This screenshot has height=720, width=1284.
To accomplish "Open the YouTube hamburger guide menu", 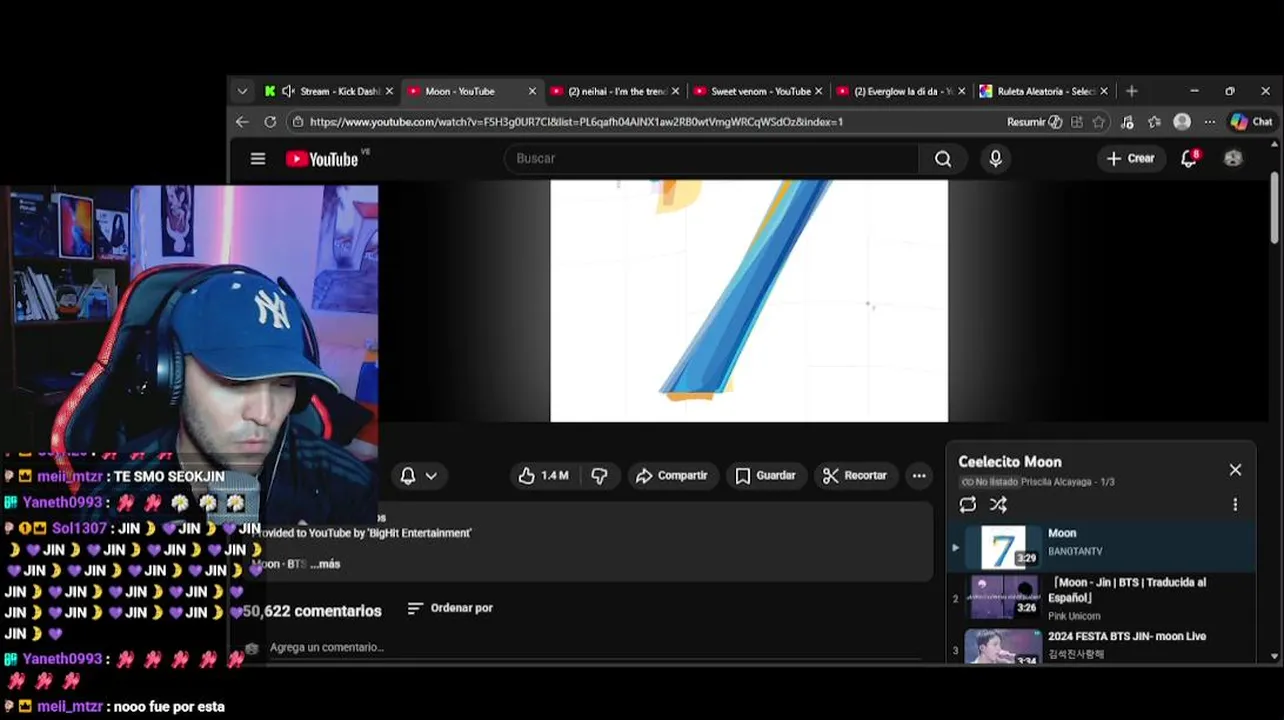I will click(x=258, y=159).
